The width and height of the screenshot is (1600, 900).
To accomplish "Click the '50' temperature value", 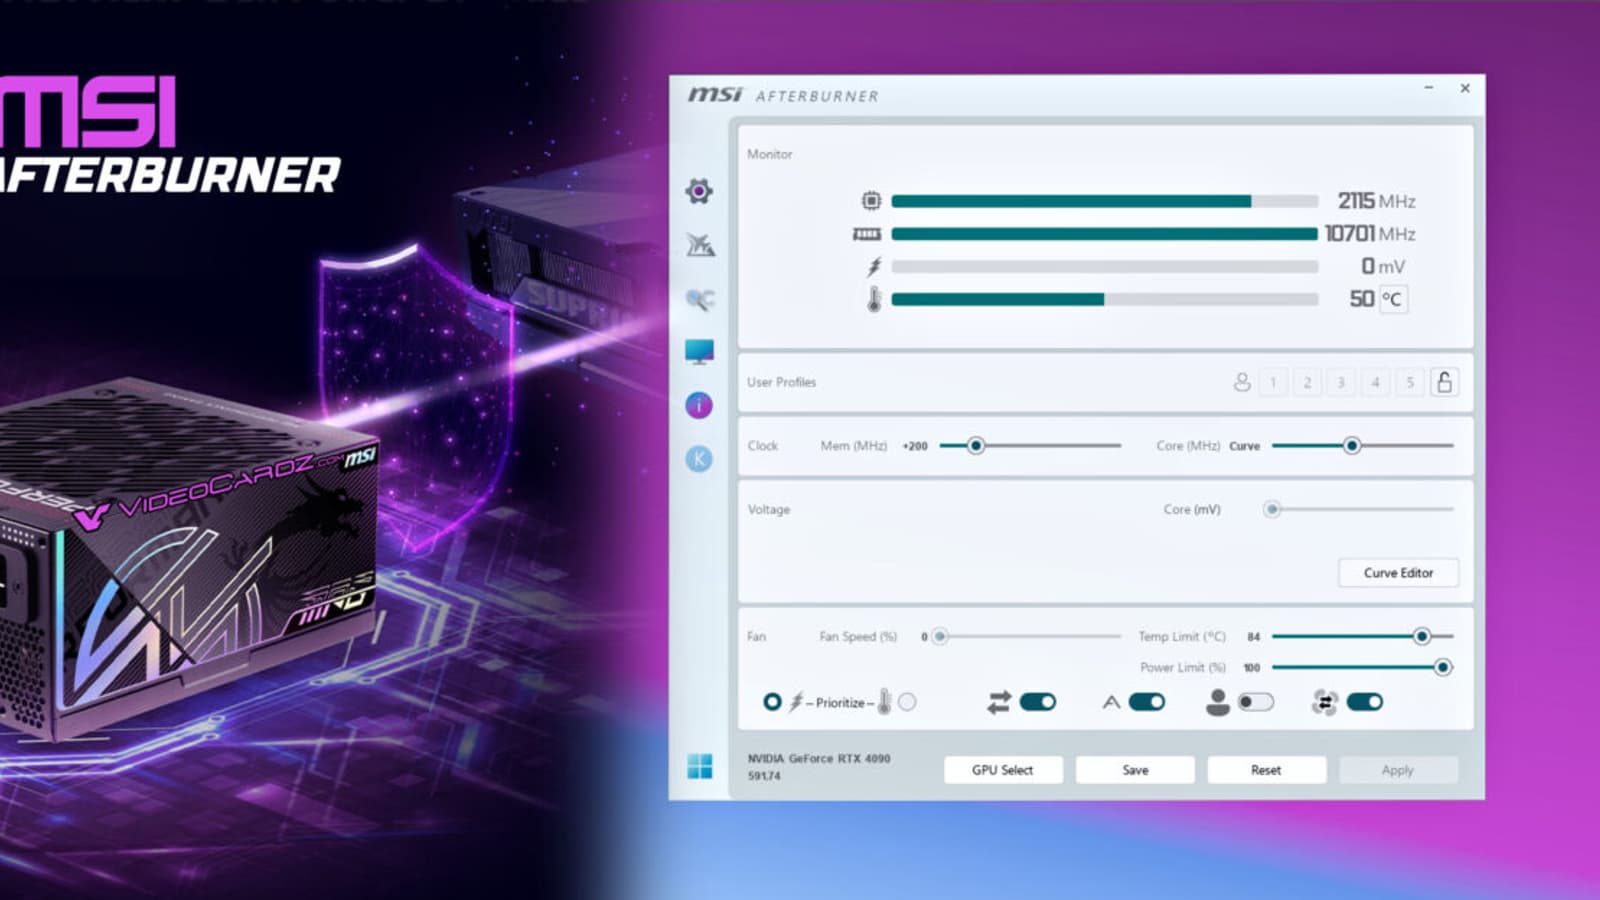I will (1361, 299).
